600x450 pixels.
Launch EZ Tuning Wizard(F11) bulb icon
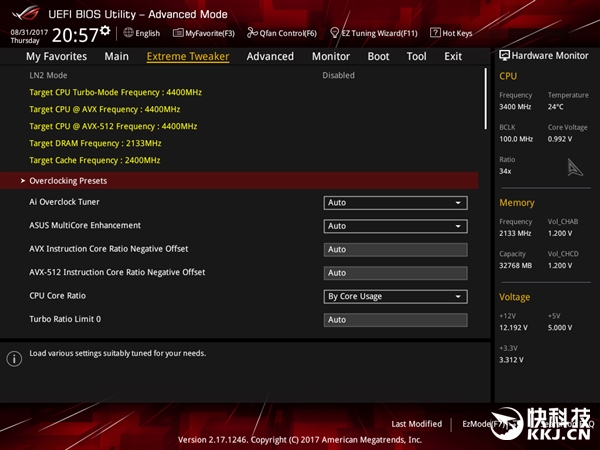tap(334, 33)
